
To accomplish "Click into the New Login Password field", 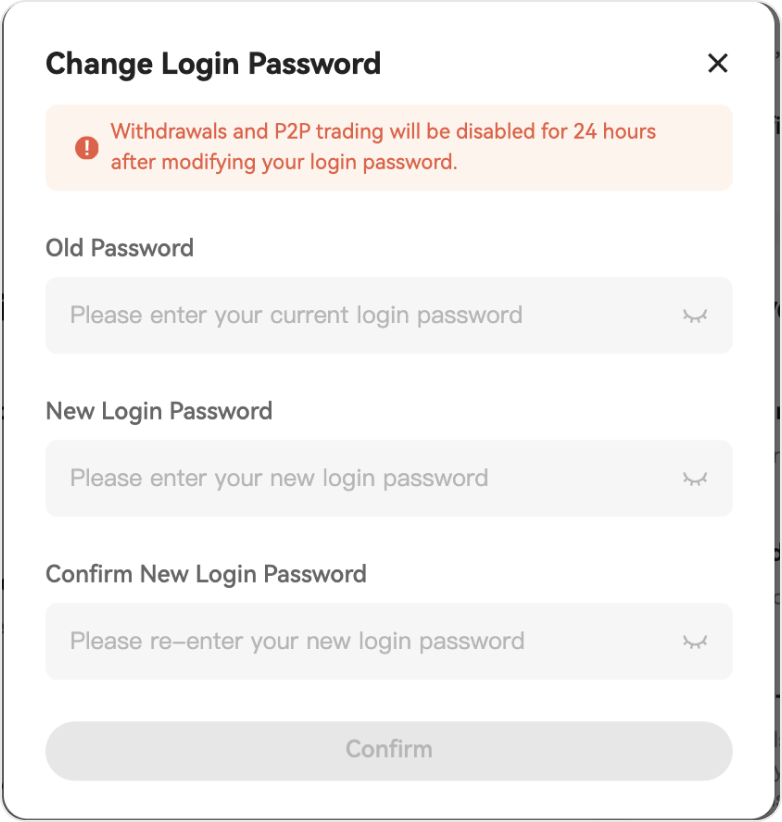I will [360, 479].
